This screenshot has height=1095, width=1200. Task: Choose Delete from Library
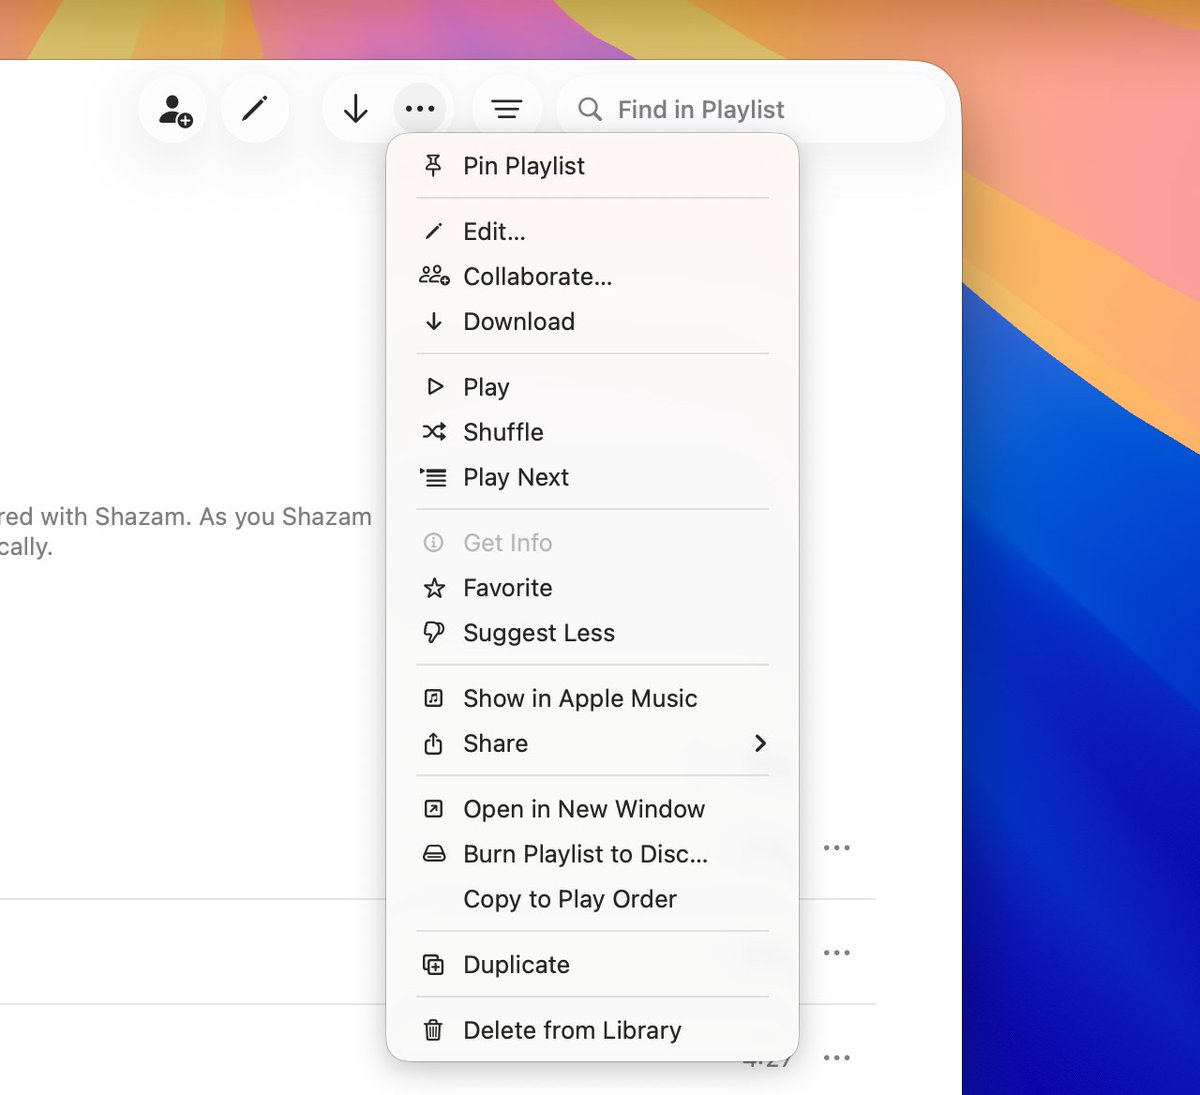(592, 1030)
